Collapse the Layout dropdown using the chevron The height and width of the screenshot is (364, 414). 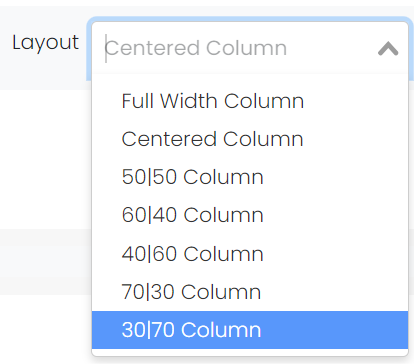coord(388,49)
